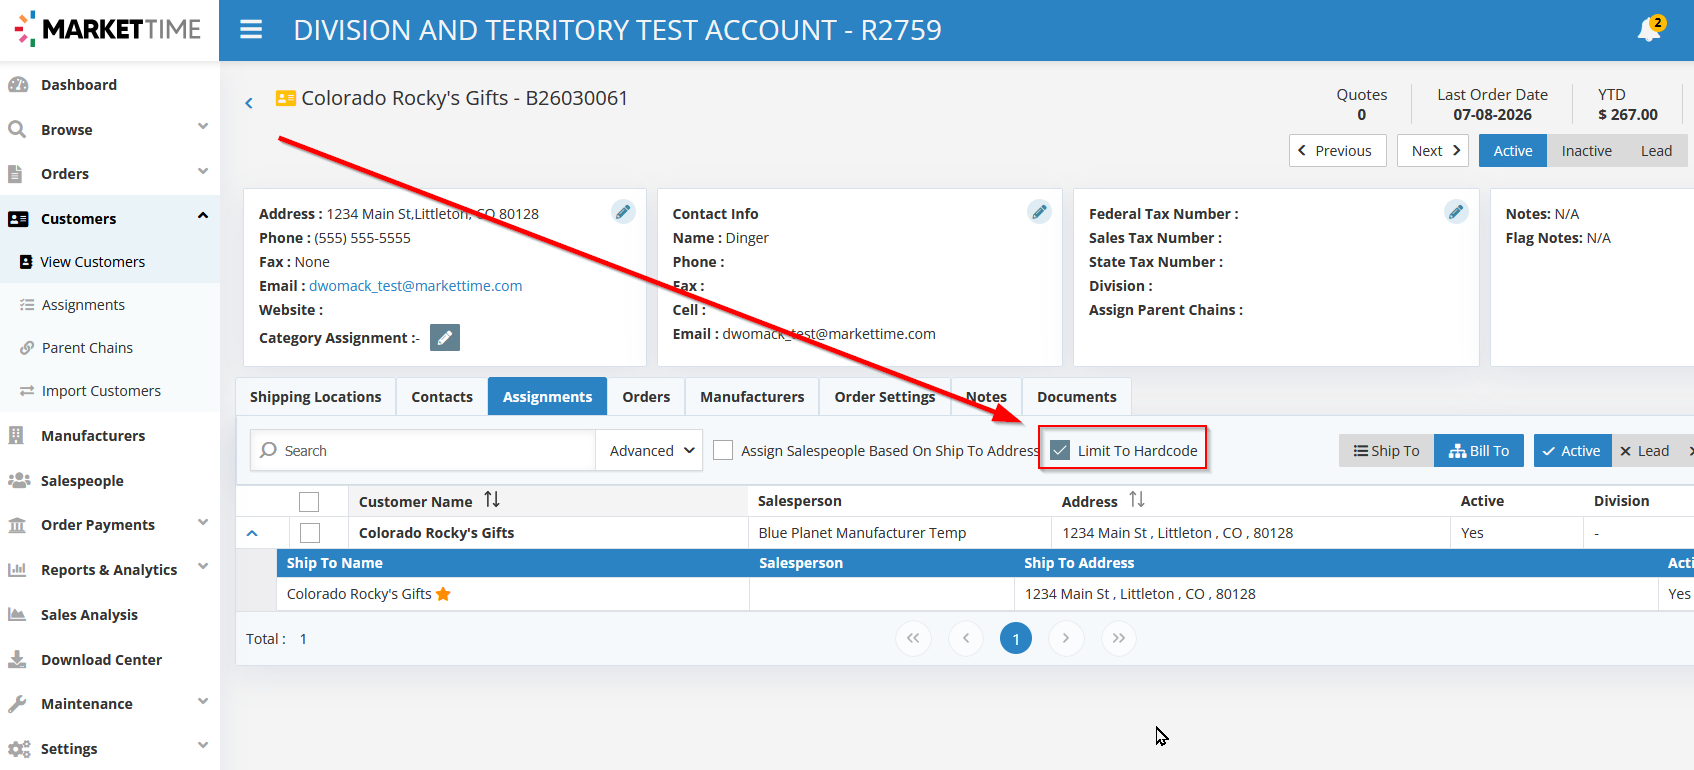Screen dimensions: 1694x770
Task: Check the Colorado Rocky's Gifts row checkbox
Action: pos(310,533)
